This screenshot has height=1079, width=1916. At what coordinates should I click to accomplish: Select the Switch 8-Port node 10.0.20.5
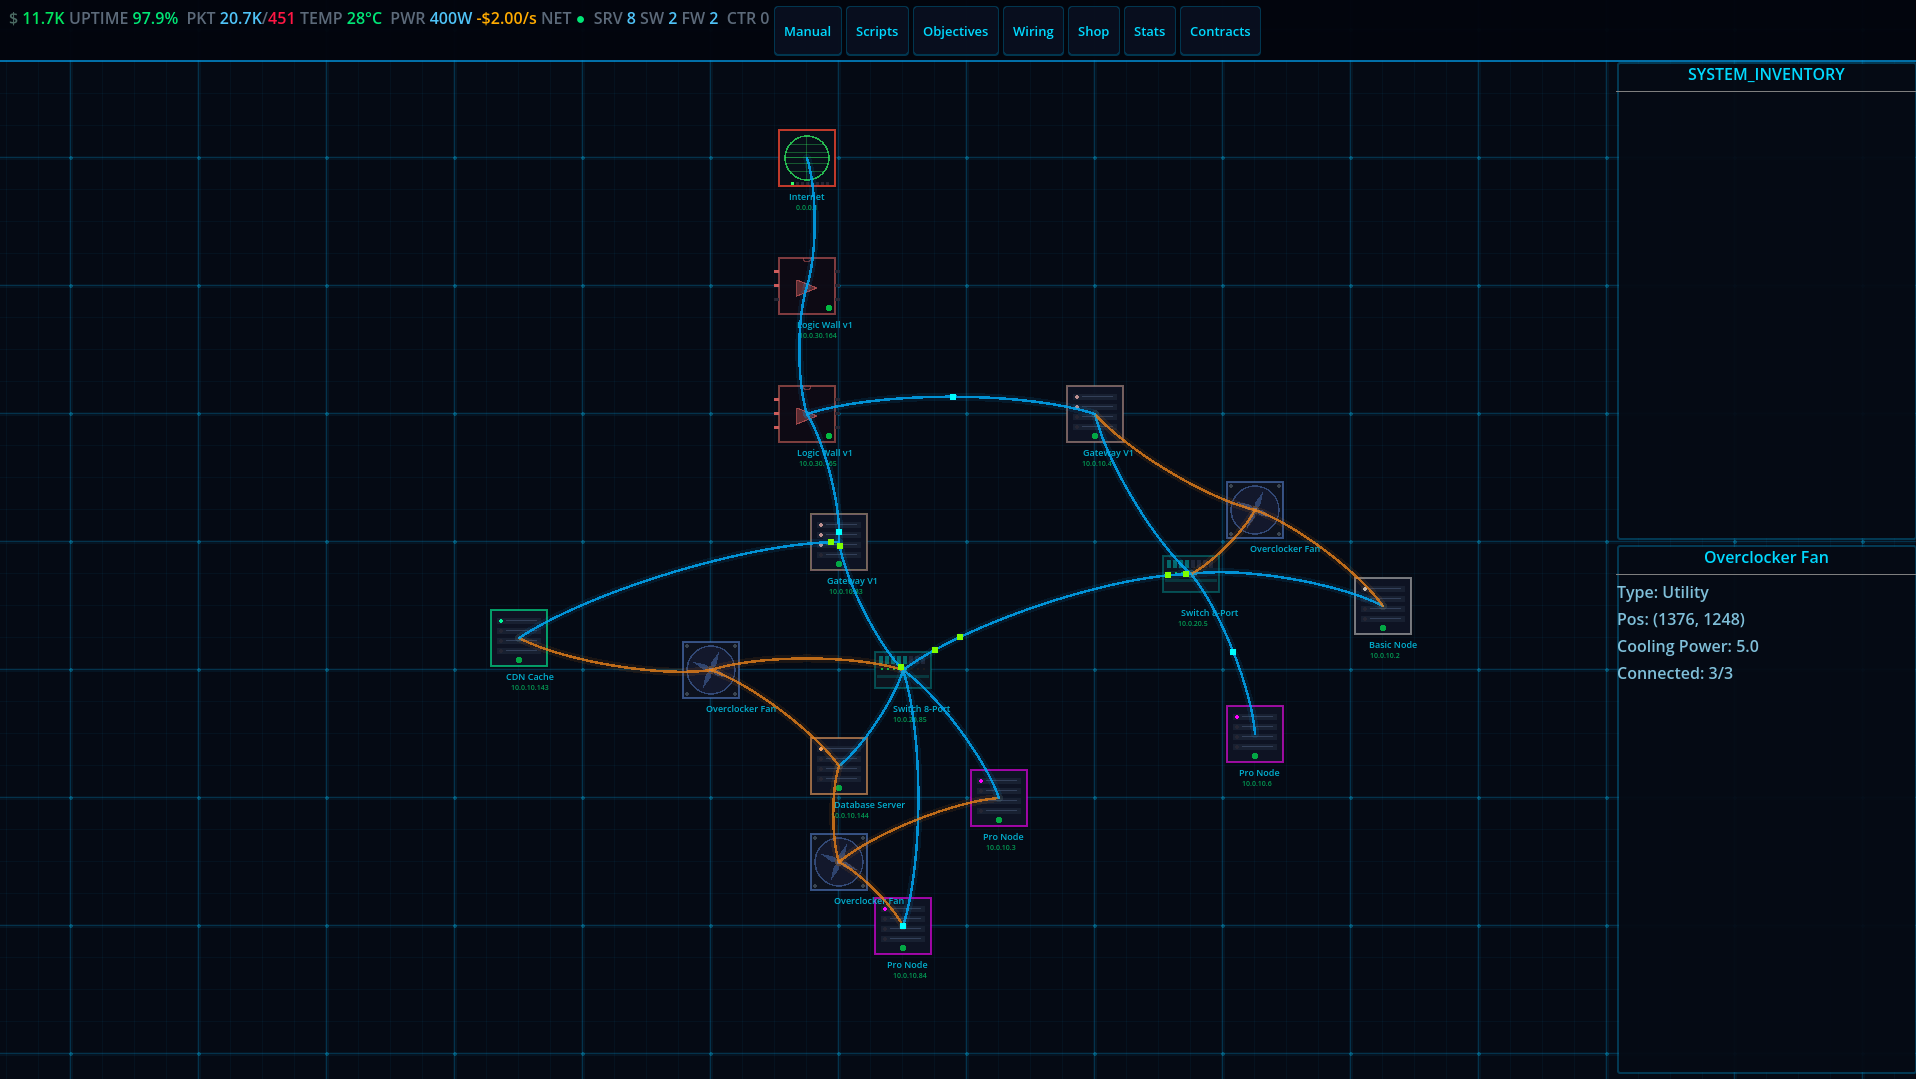coord(1191,574)
